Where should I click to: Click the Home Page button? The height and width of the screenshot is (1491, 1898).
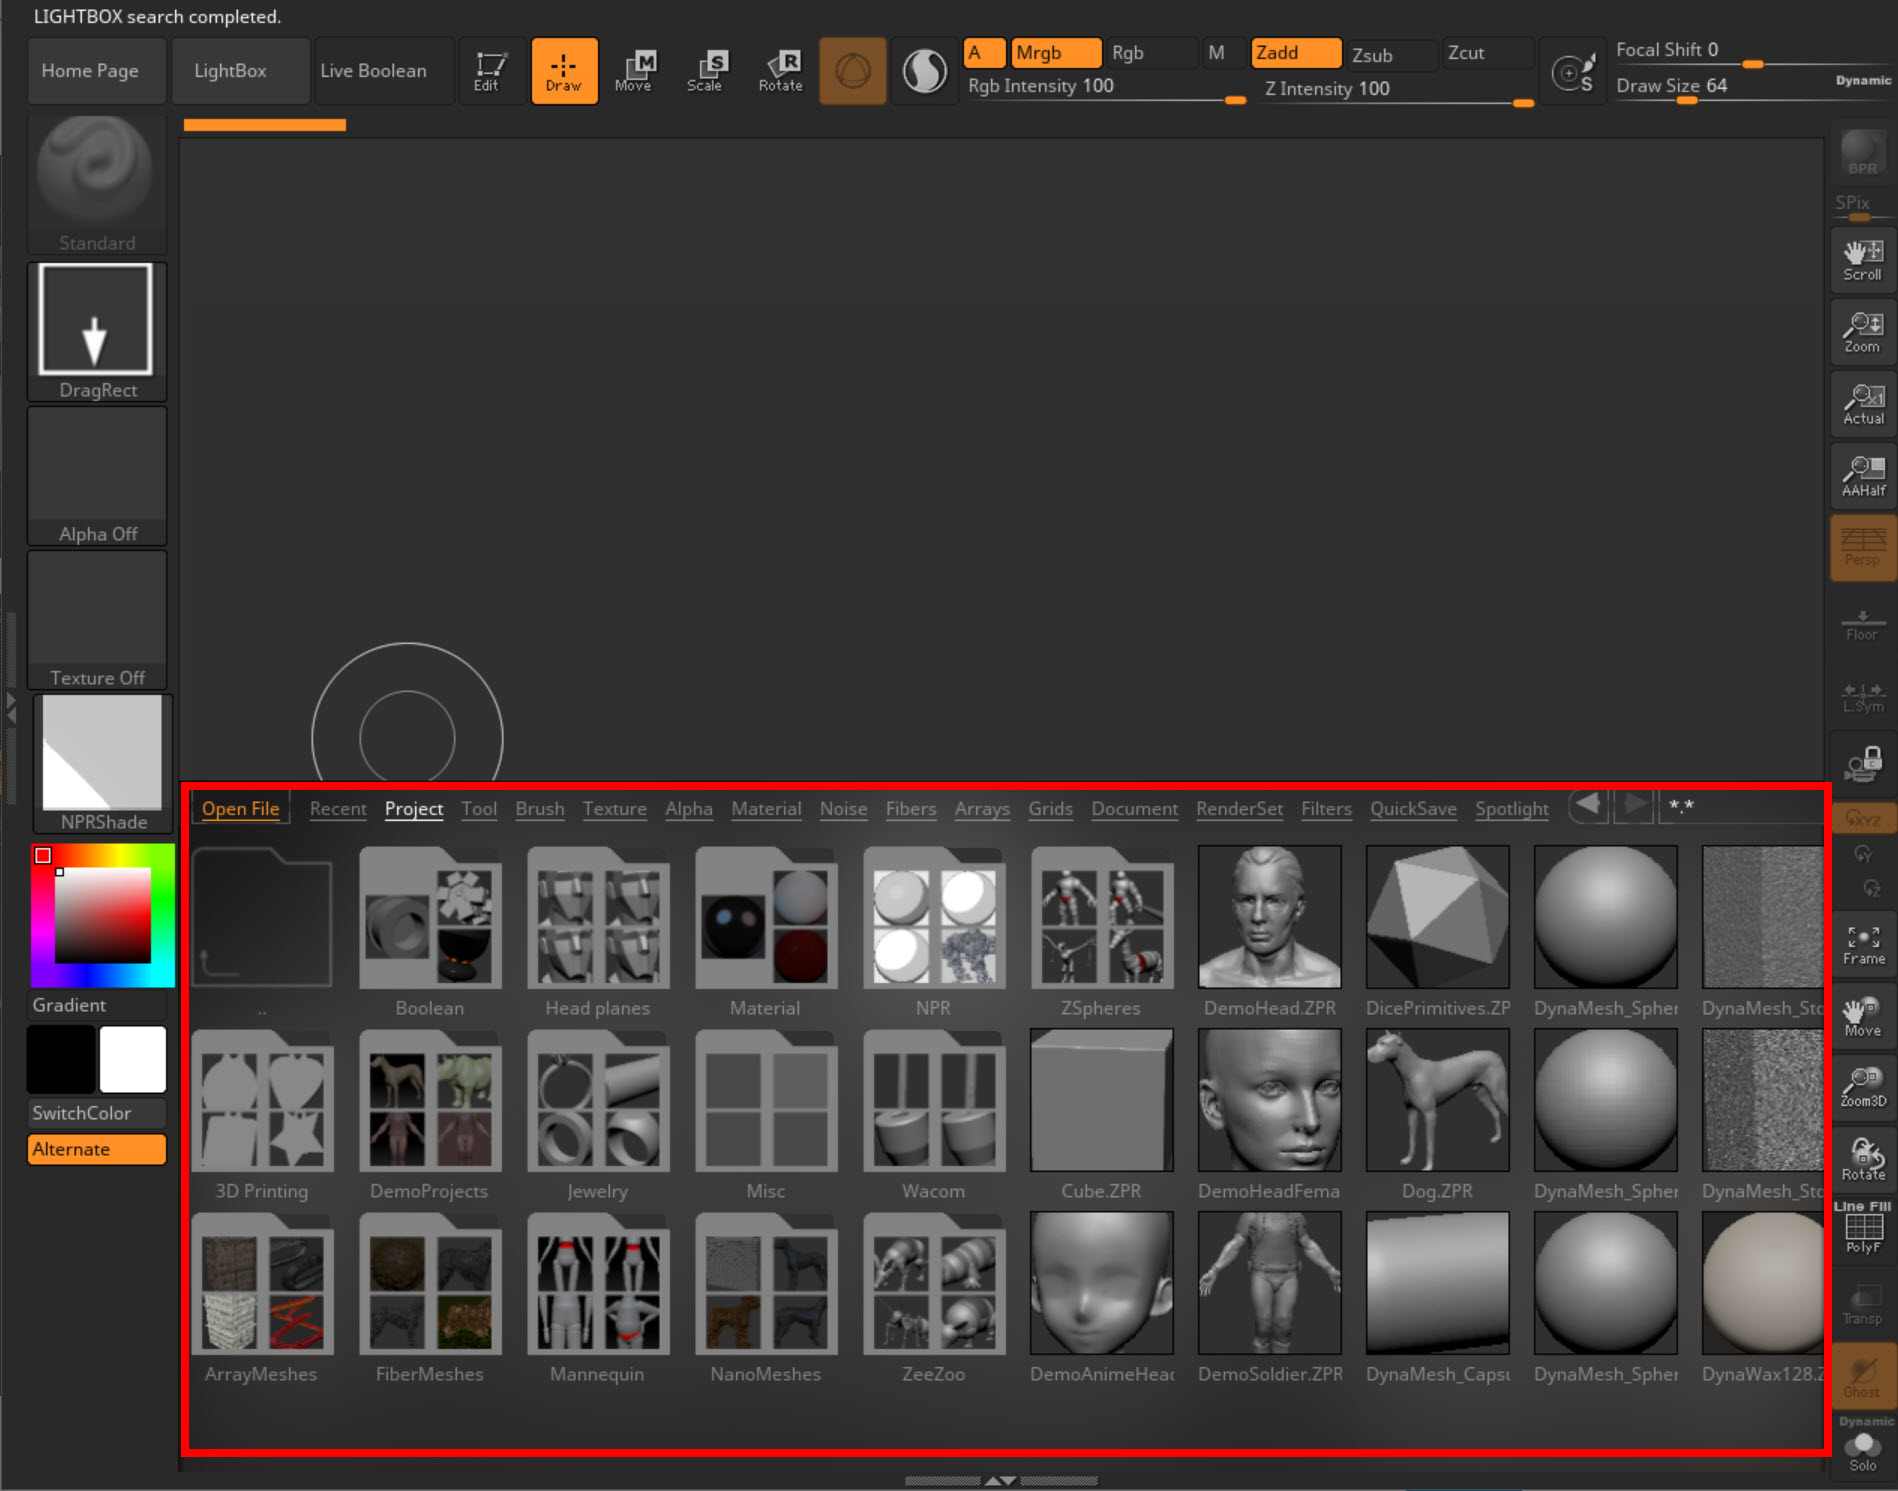96,71
